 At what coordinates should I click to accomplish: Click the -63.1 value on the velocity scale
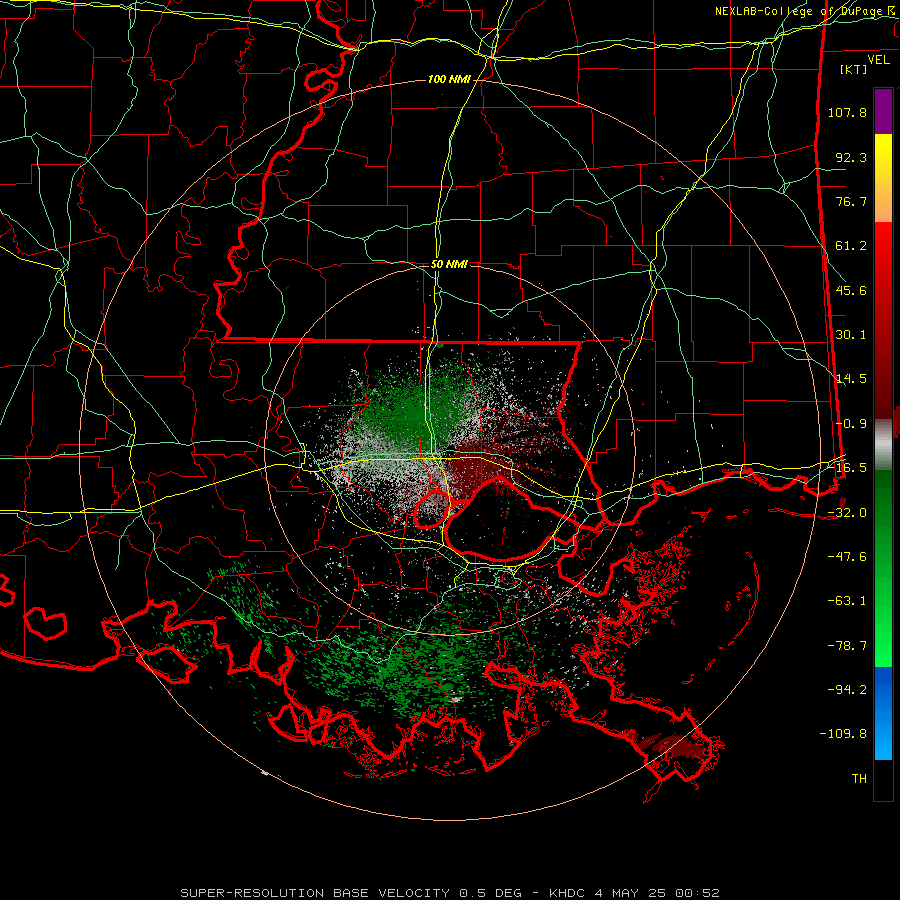tap(847, 601)
